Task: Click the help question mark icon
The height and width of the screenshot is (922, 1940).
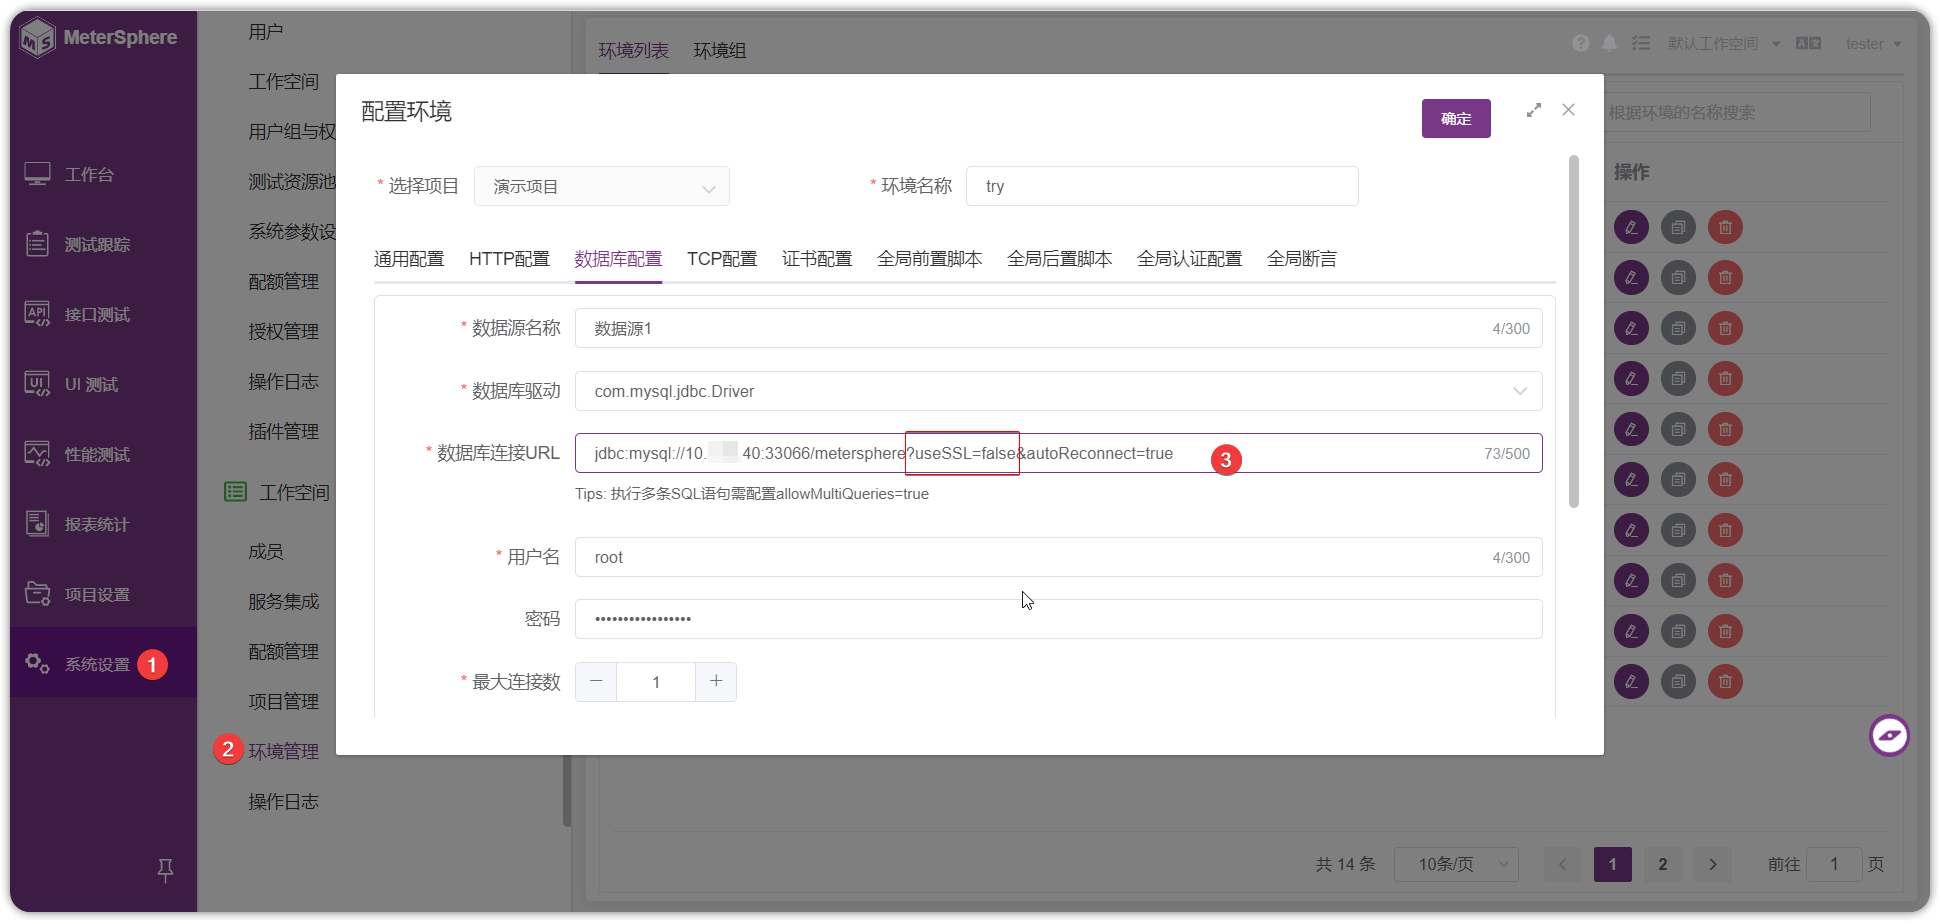Action: pyautogui.click(x=1581, y=43)
